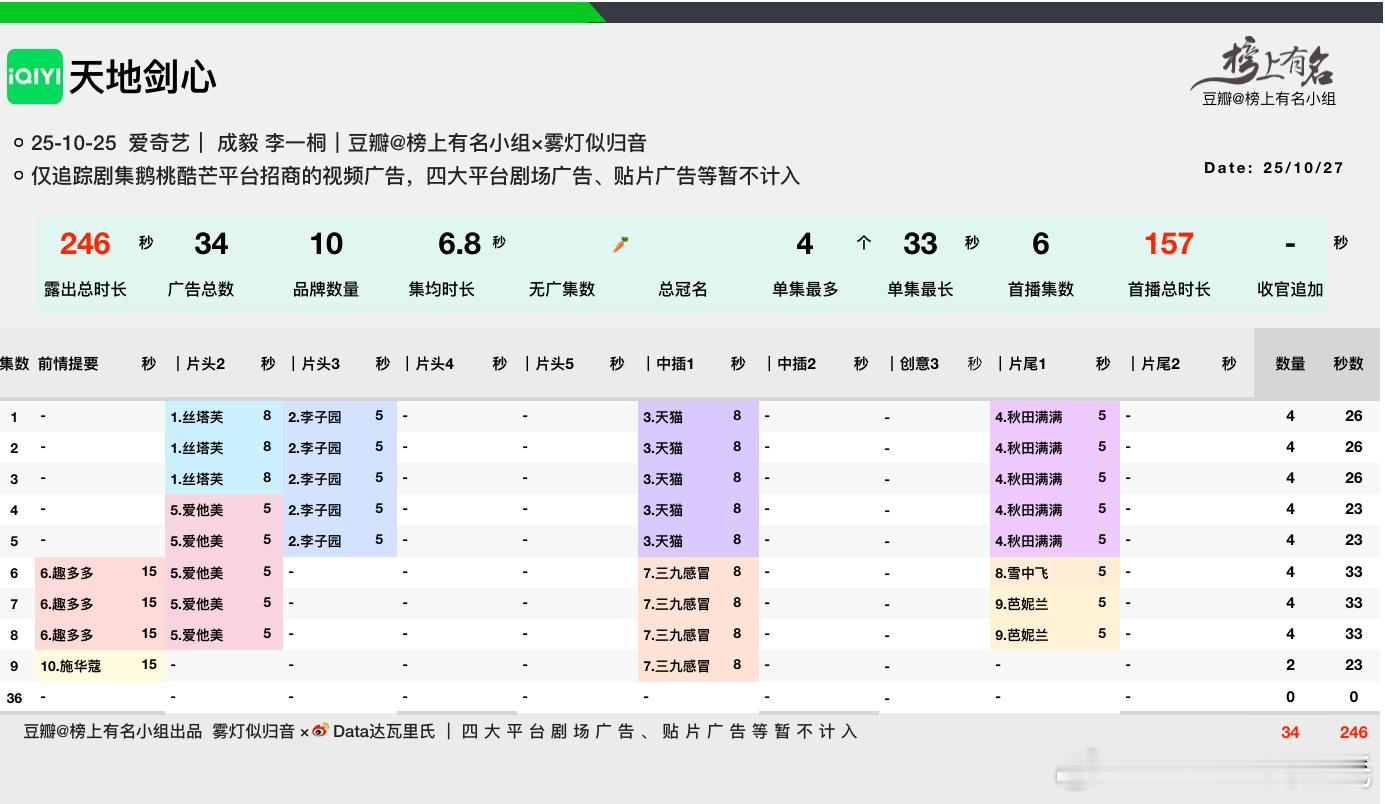Click 成毅 李一桐 in the subtitle line

tap(272, 143)
